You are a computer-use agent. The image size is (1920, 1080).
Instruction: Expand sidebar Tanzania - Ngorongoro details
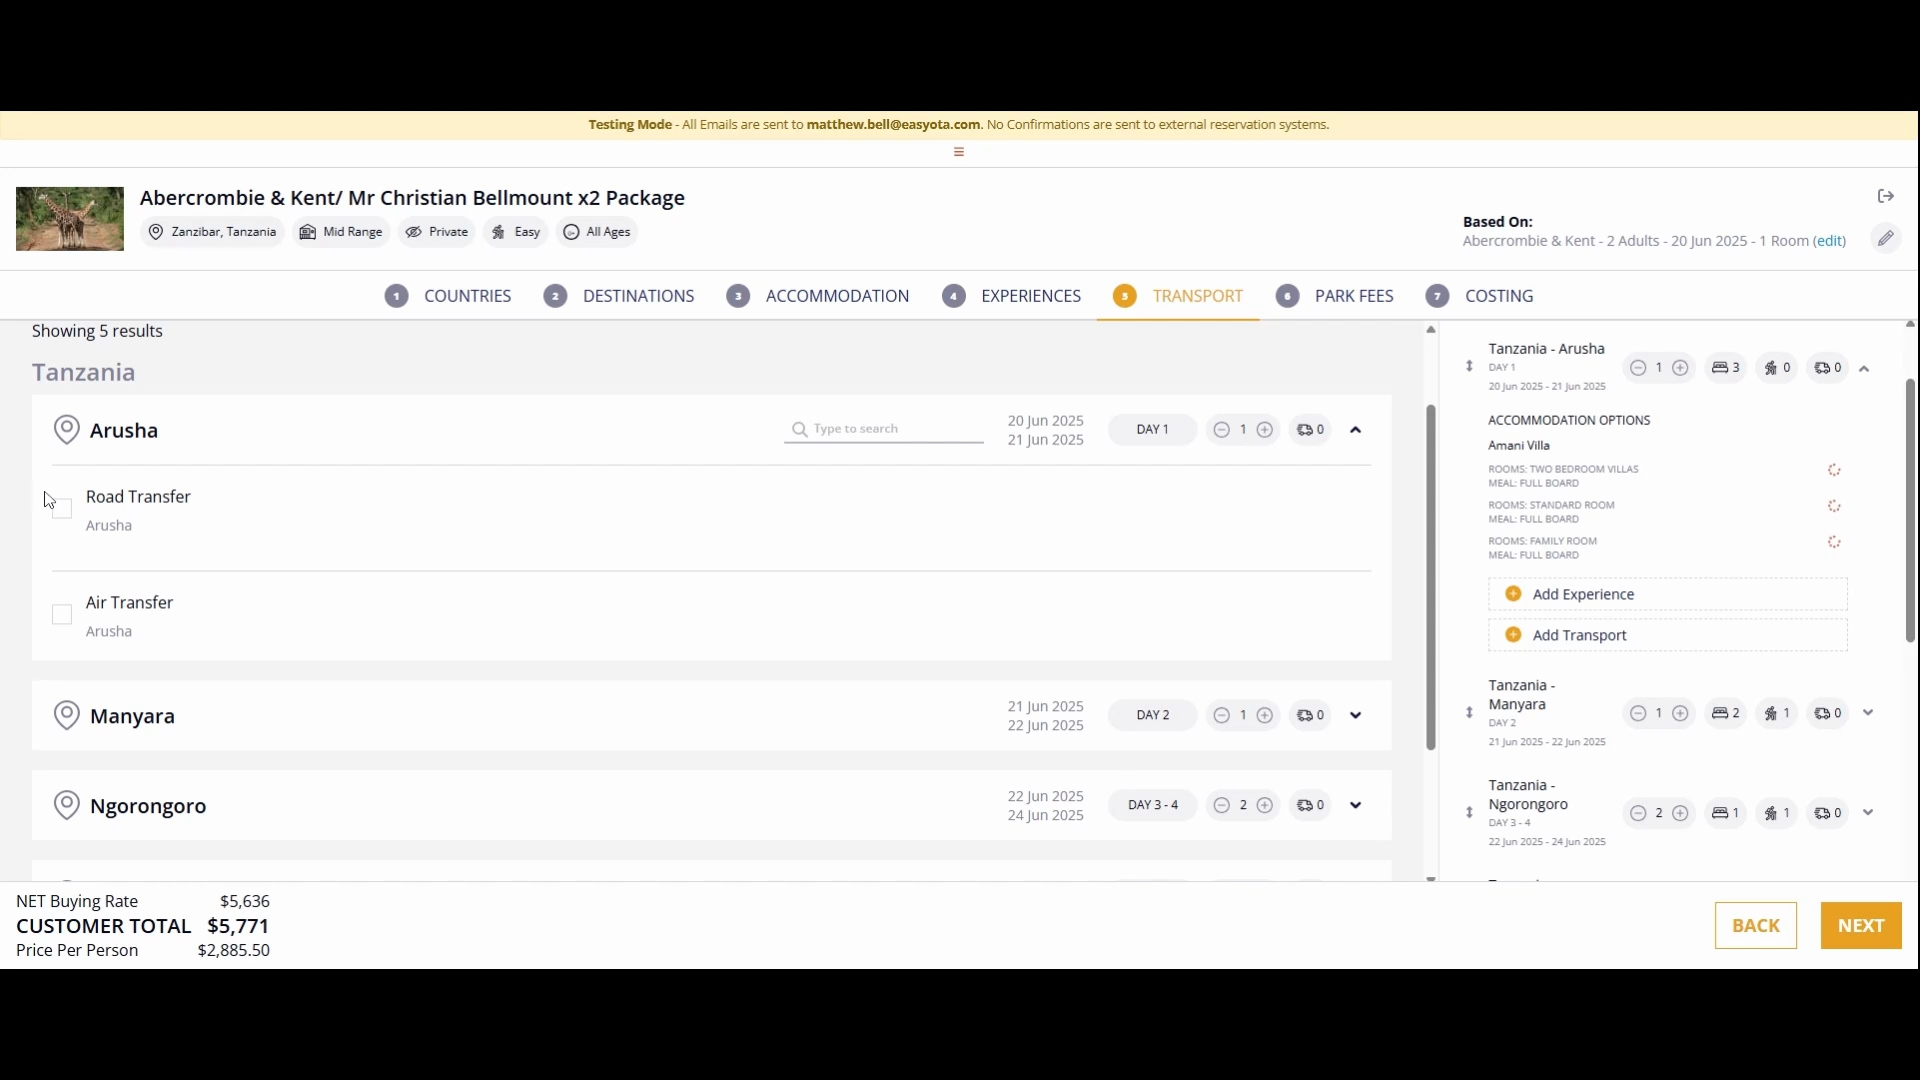(1868, 814)
